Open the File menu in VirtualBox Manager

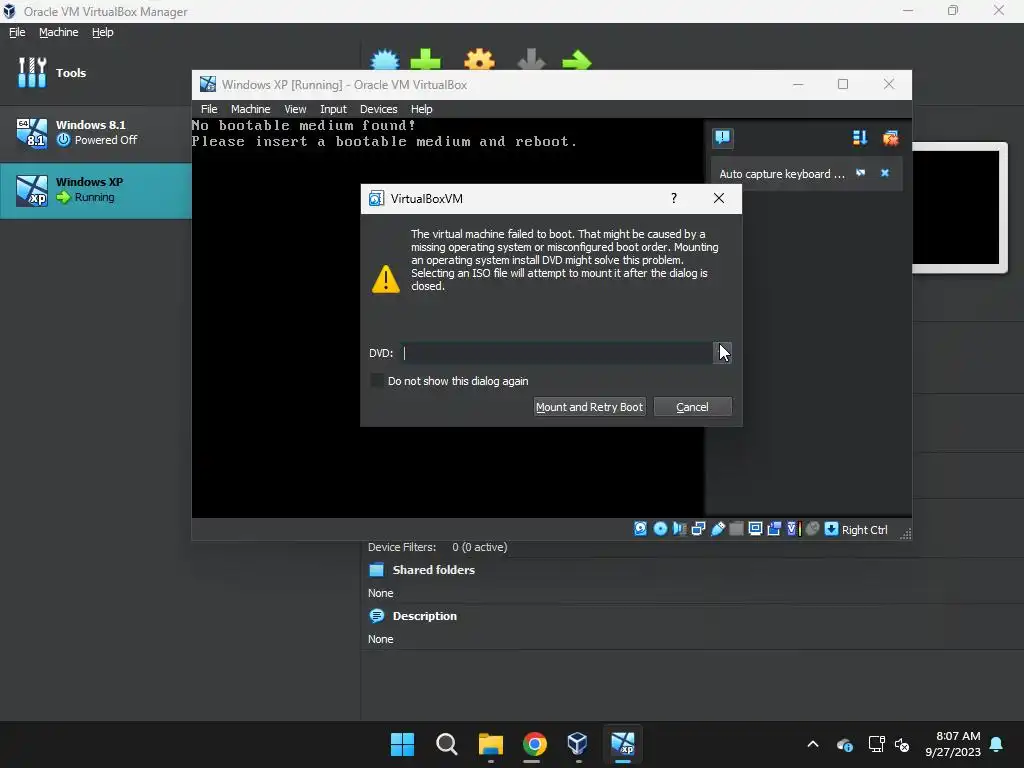coord(17,32)
